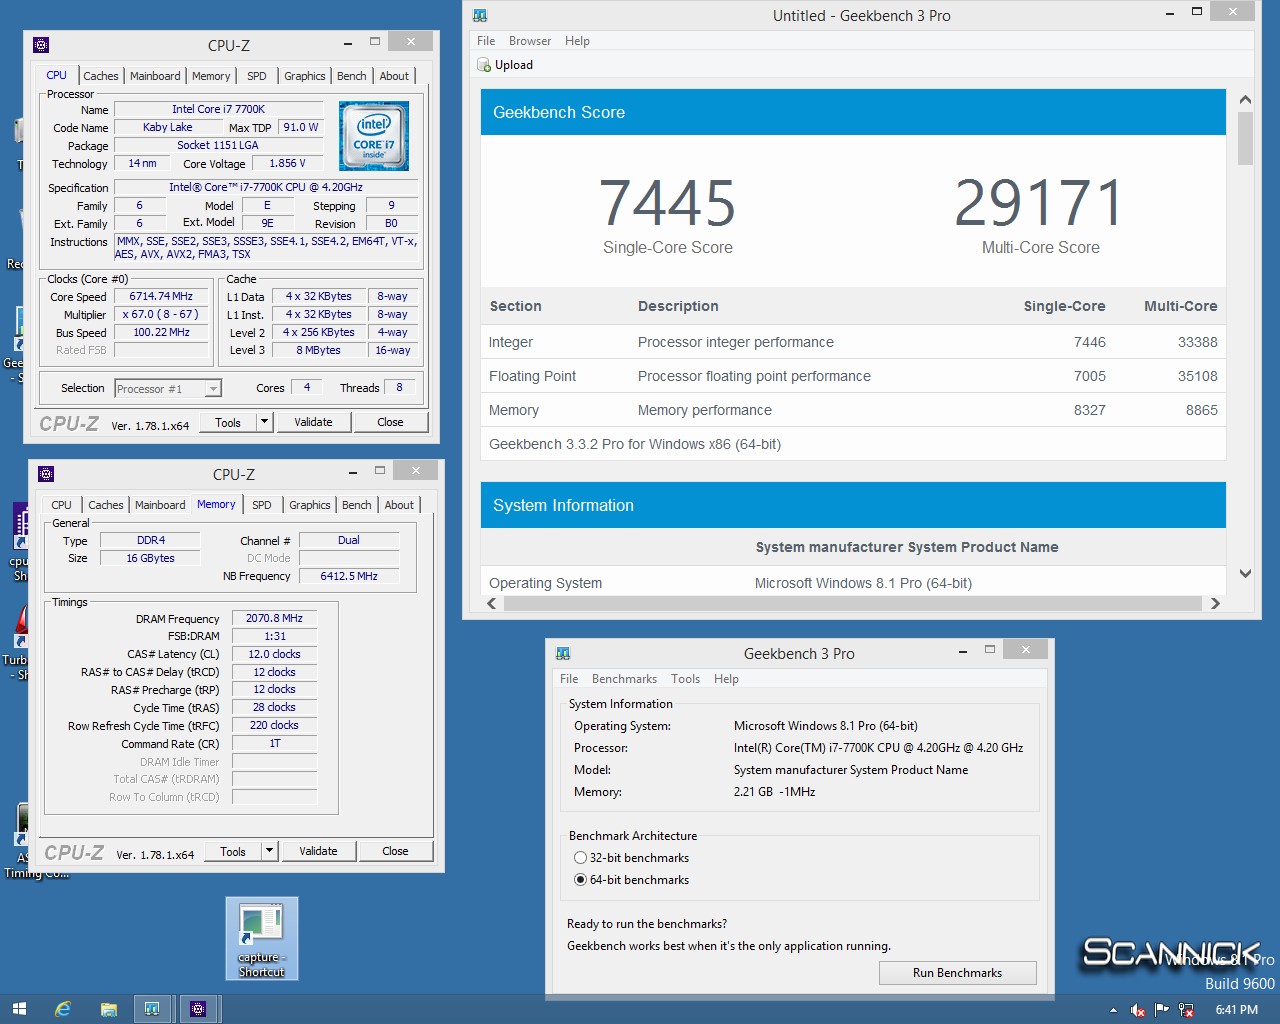
Task: Switch to CPU-Z via taskbar icon
Action: pos(198,1010)
